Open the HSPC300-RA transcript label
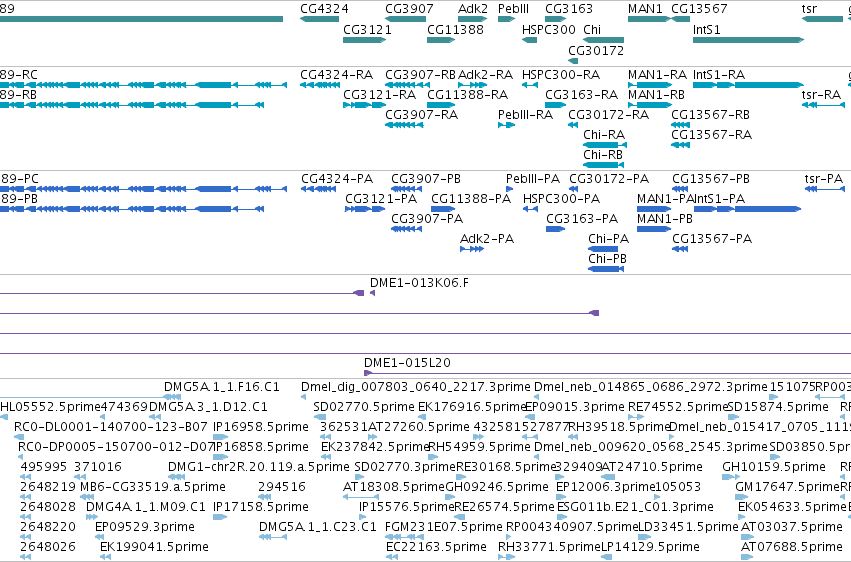Viewport: 851px width, 562px height. (x=561, y=75)
